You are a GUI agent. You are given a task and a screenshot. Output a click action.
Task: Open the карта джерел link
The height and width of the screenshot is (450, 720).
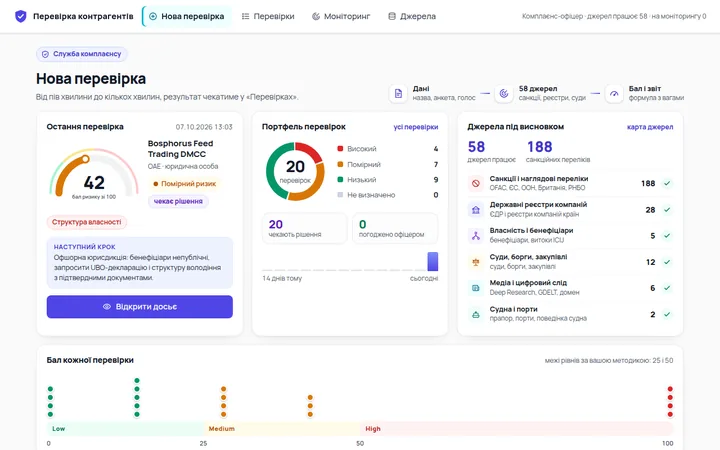(x=650, y=127)
